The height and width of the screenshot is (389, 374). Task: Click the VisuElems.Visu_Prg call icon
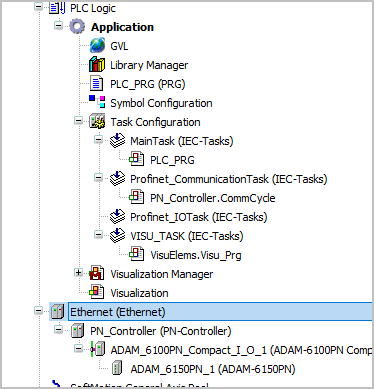[x=137, y=254]
